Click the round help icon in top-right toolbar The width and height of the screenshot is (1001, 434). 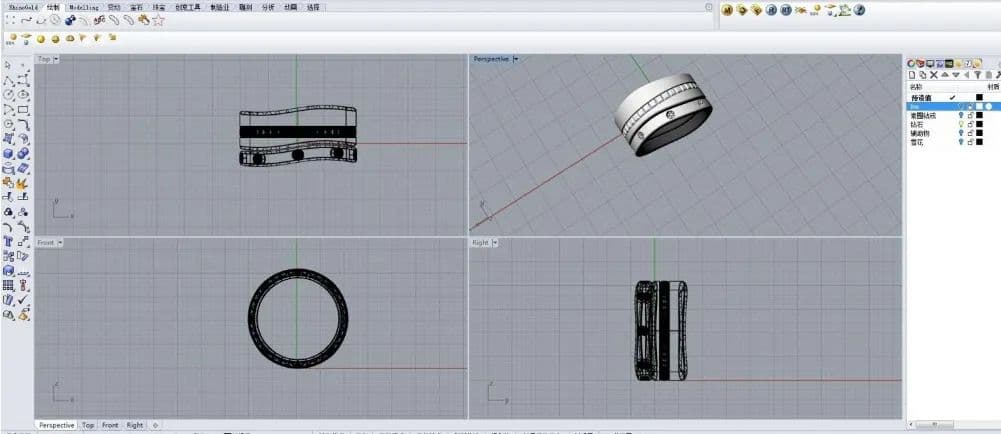859,10
